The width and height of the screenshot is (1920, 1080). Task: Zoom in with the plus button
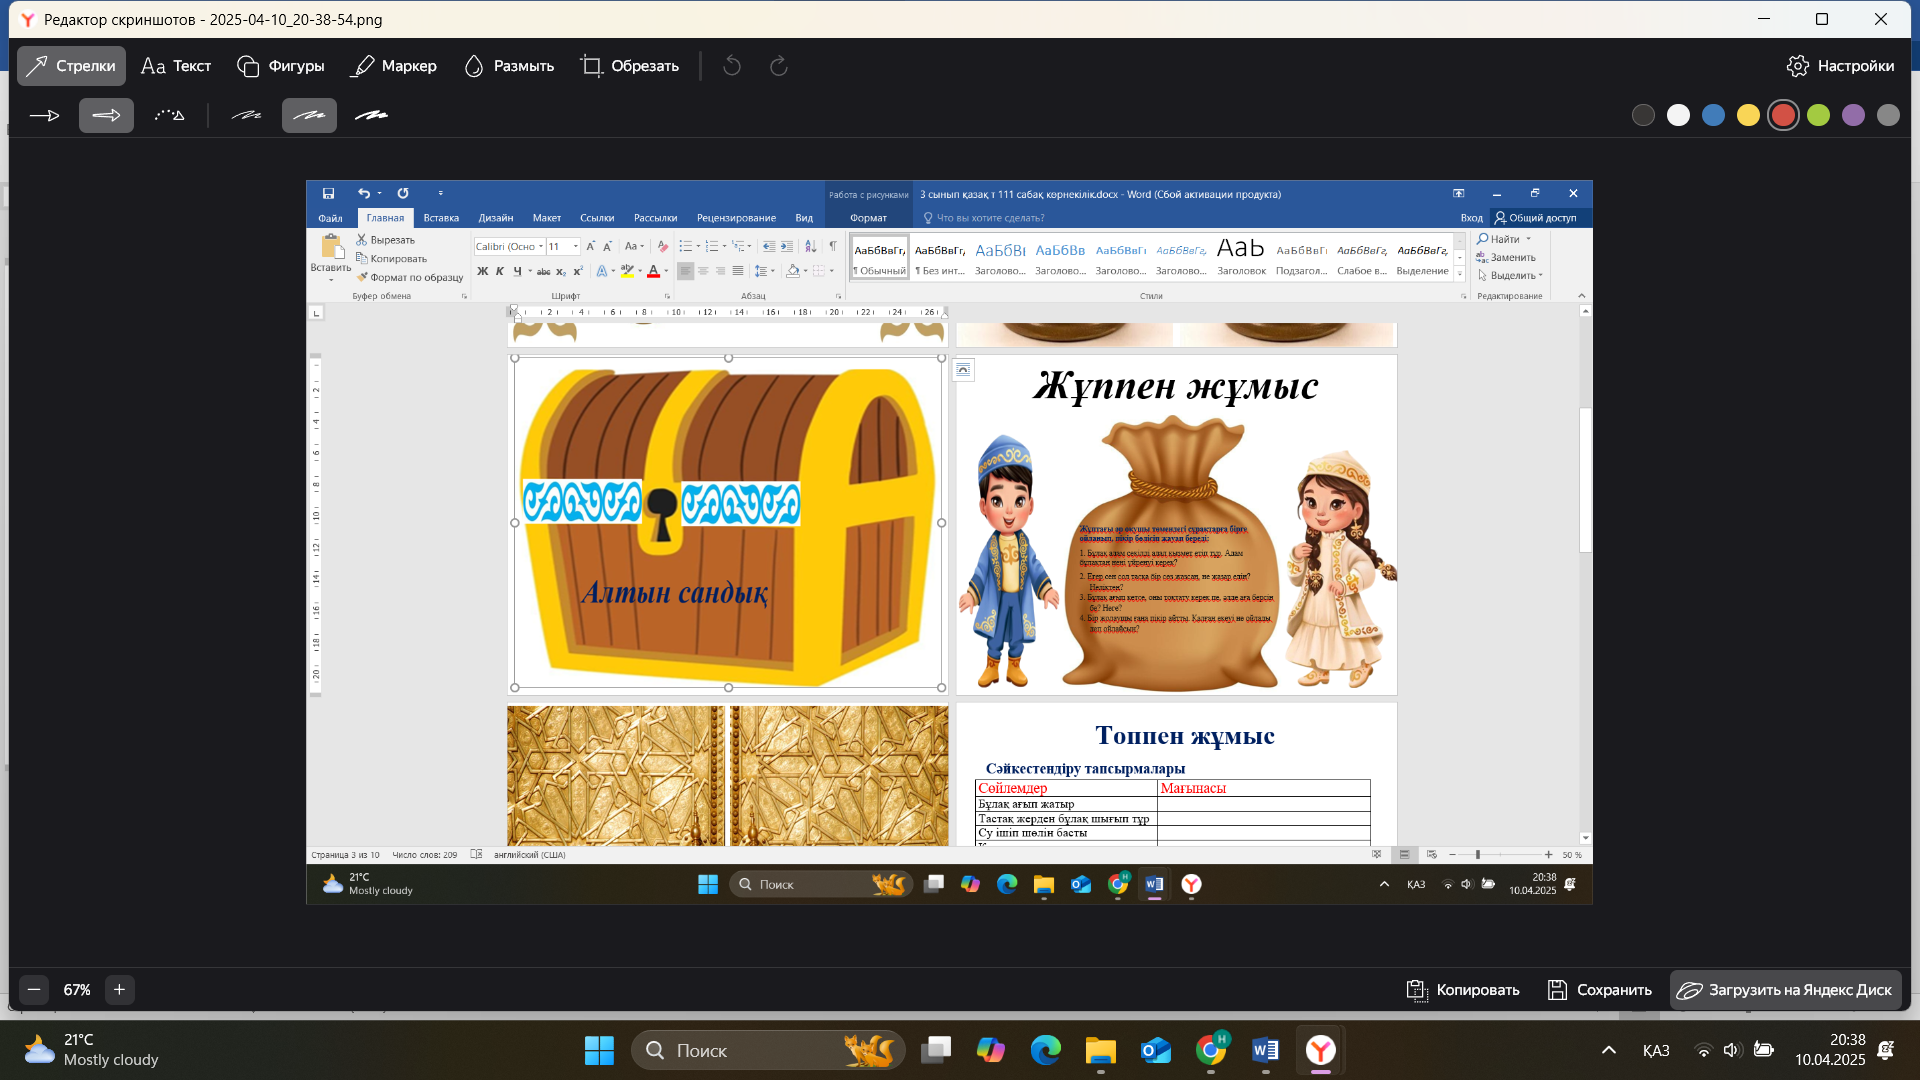point(119,990)
